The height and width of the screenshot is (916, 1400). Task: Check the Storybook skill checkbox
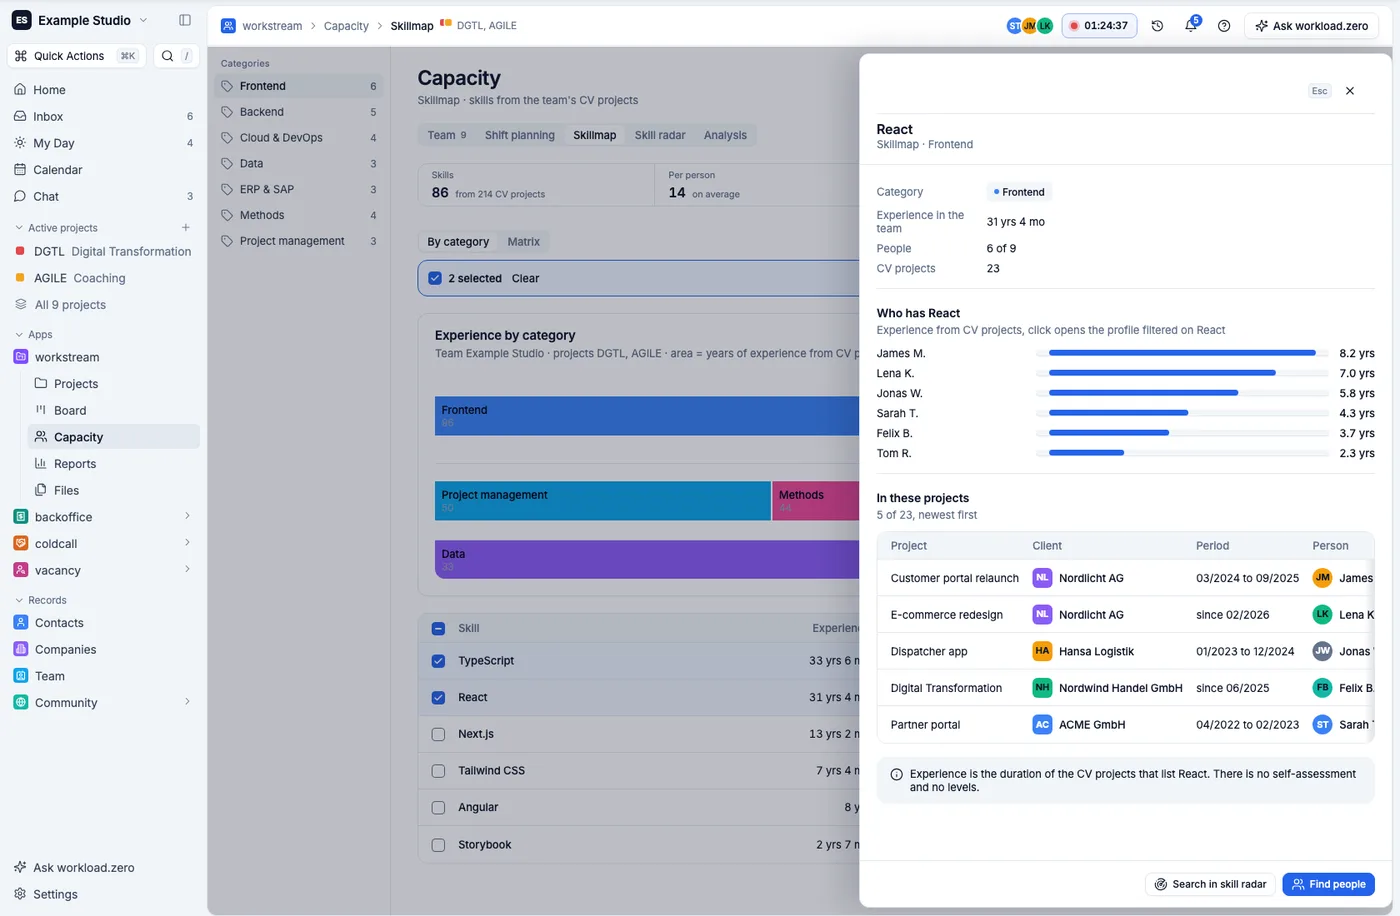[x=438, y=845]
